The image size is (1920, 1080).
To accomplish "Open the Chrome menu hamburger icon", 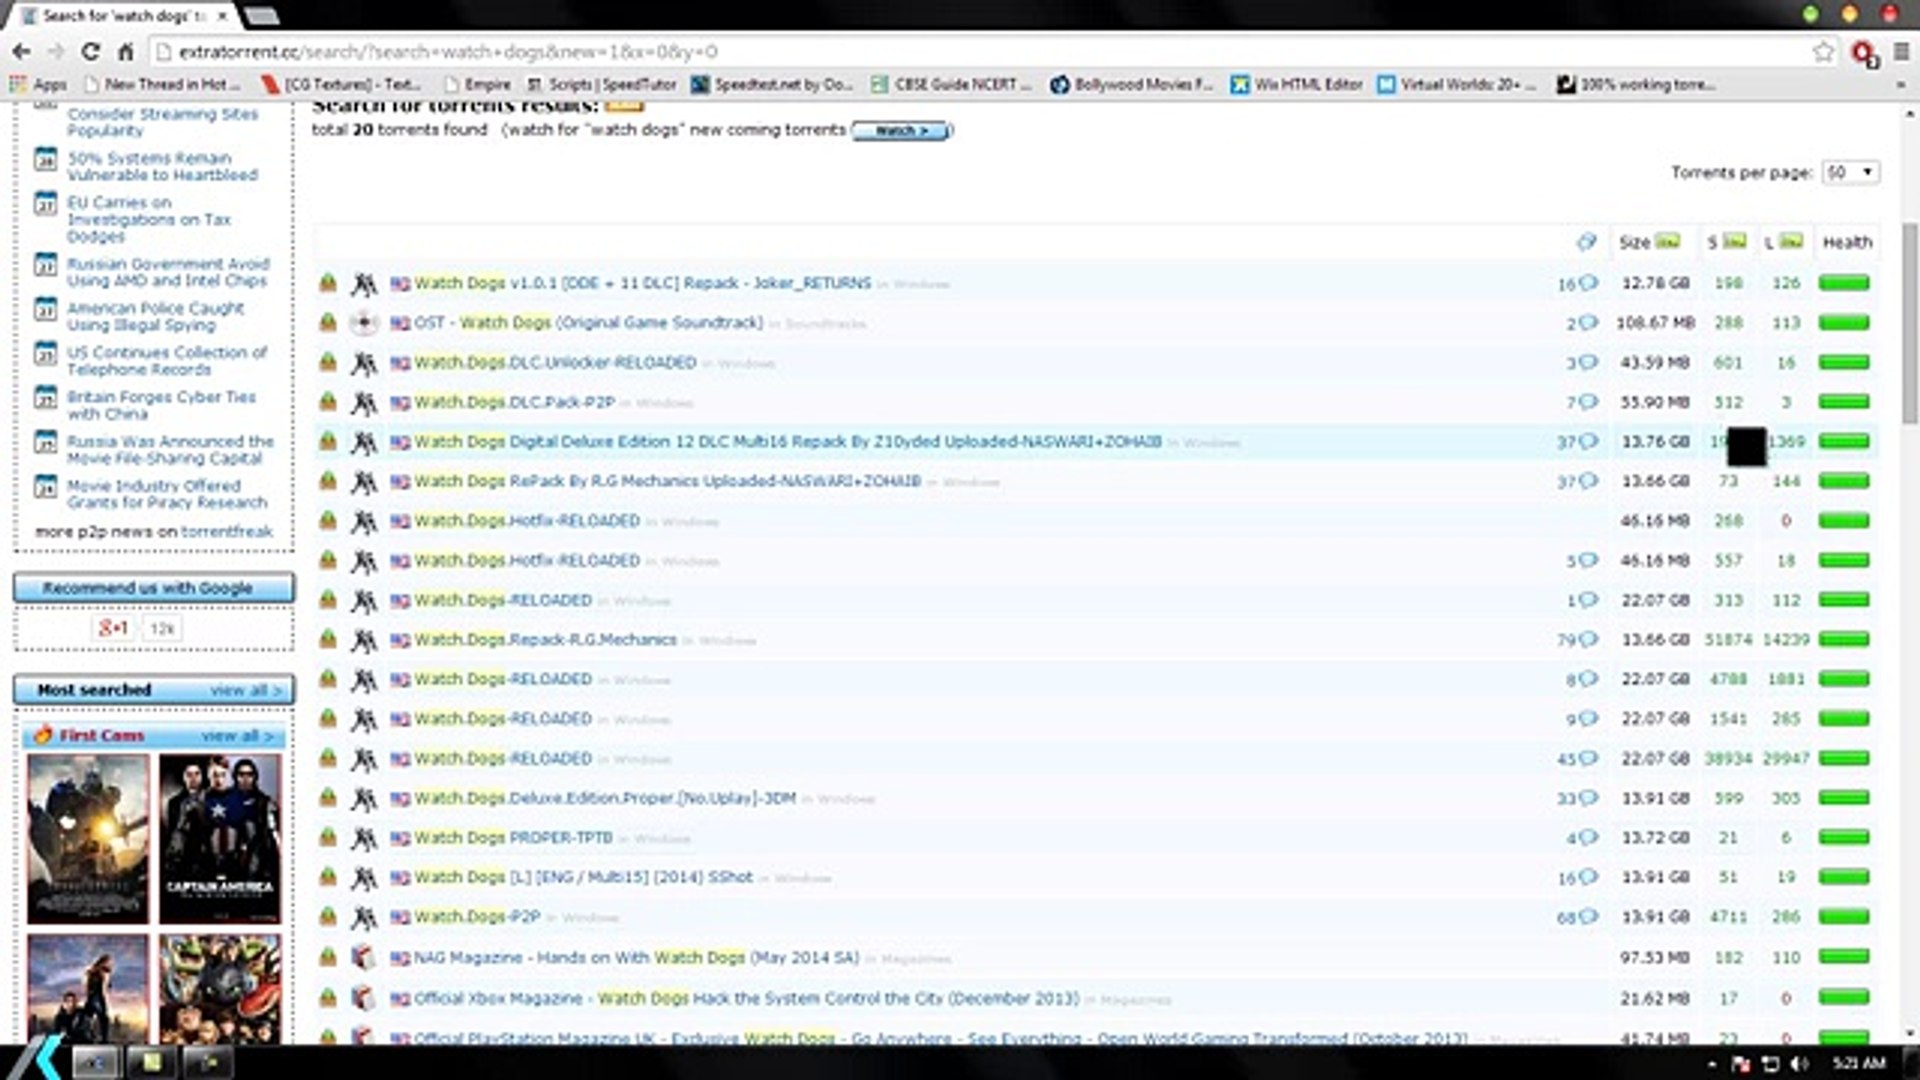I will (1901, 52).
